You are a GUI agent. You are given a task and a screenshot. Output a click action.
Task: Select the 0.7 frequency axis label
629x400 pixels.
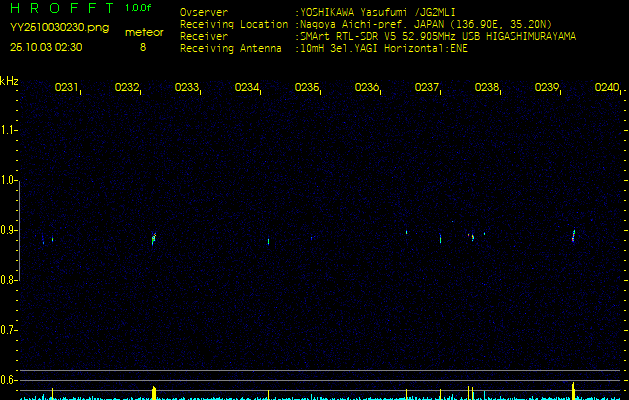[9, 330]
